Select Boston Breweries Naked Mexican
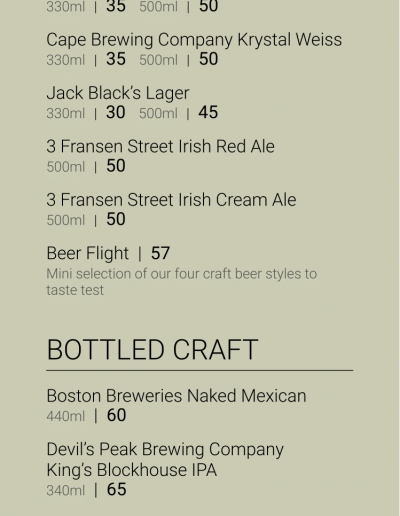This screenshot has width=400, height=516. click(176, 396)
